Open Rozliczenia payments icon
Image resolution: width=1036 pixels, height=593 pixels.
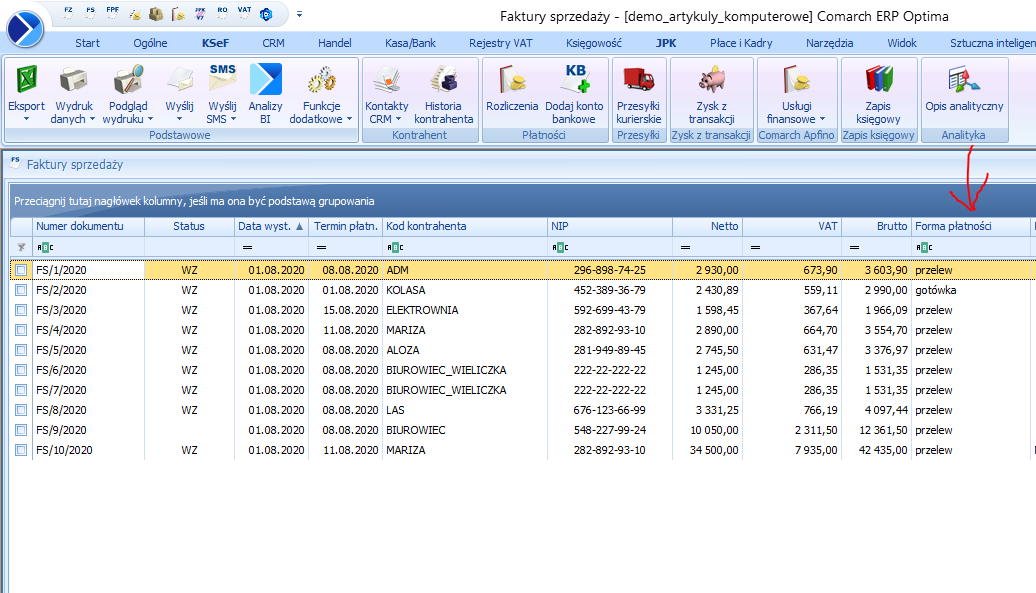[512, 79]
